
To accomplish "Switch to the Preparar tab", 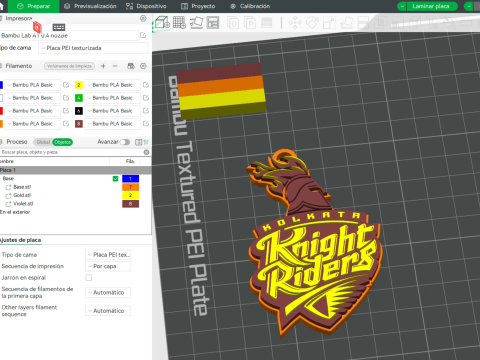I will (x=33, y=6).
